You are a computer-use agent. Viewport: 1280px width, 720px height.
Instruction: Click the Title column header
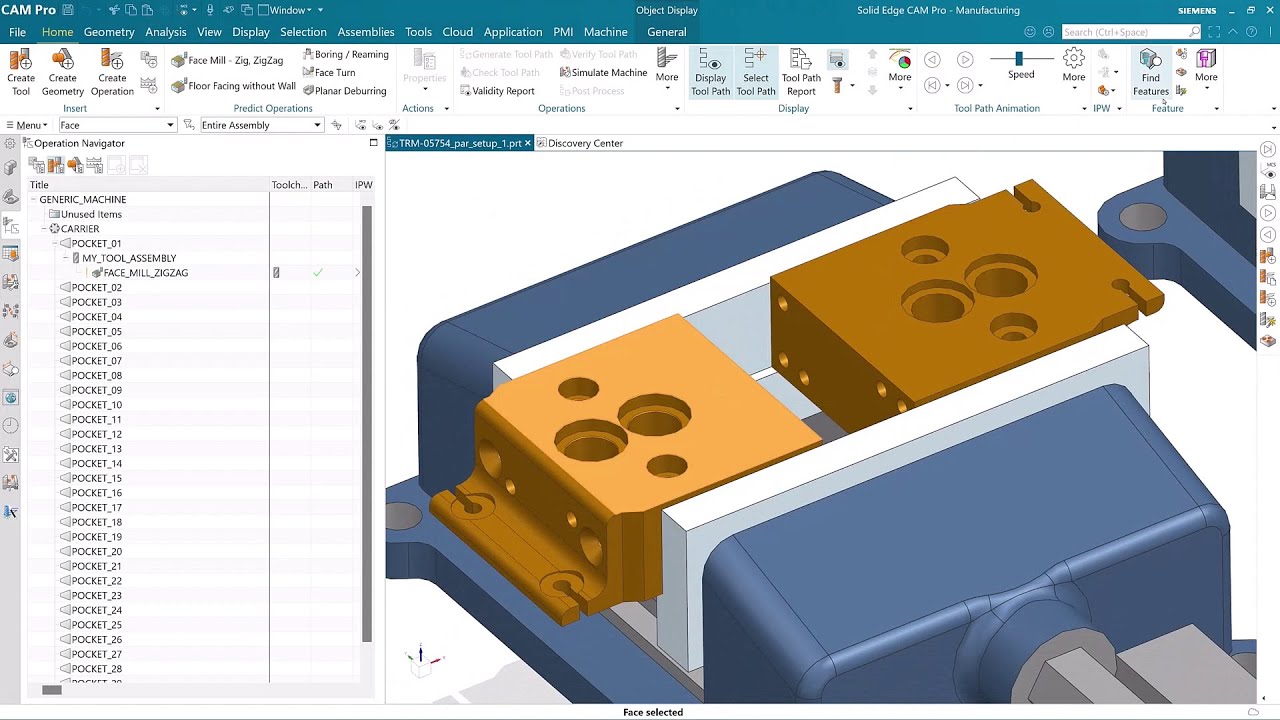(x=148, y=185)
